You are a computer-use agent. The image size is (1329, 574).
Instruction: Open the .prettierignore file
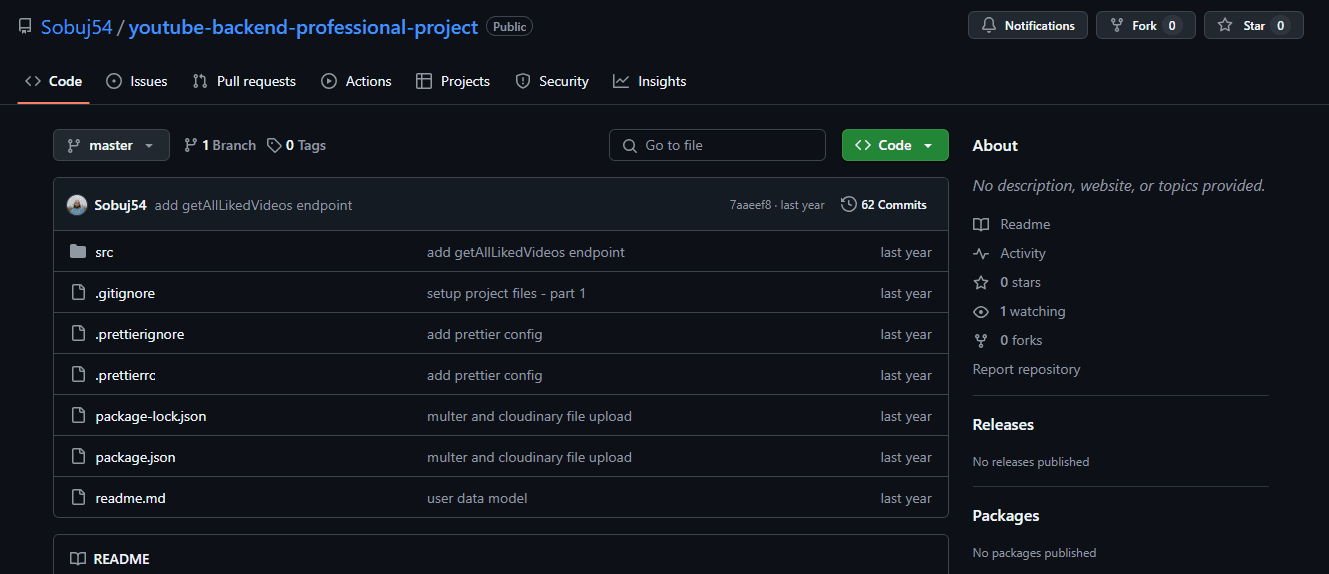[140, 334]
